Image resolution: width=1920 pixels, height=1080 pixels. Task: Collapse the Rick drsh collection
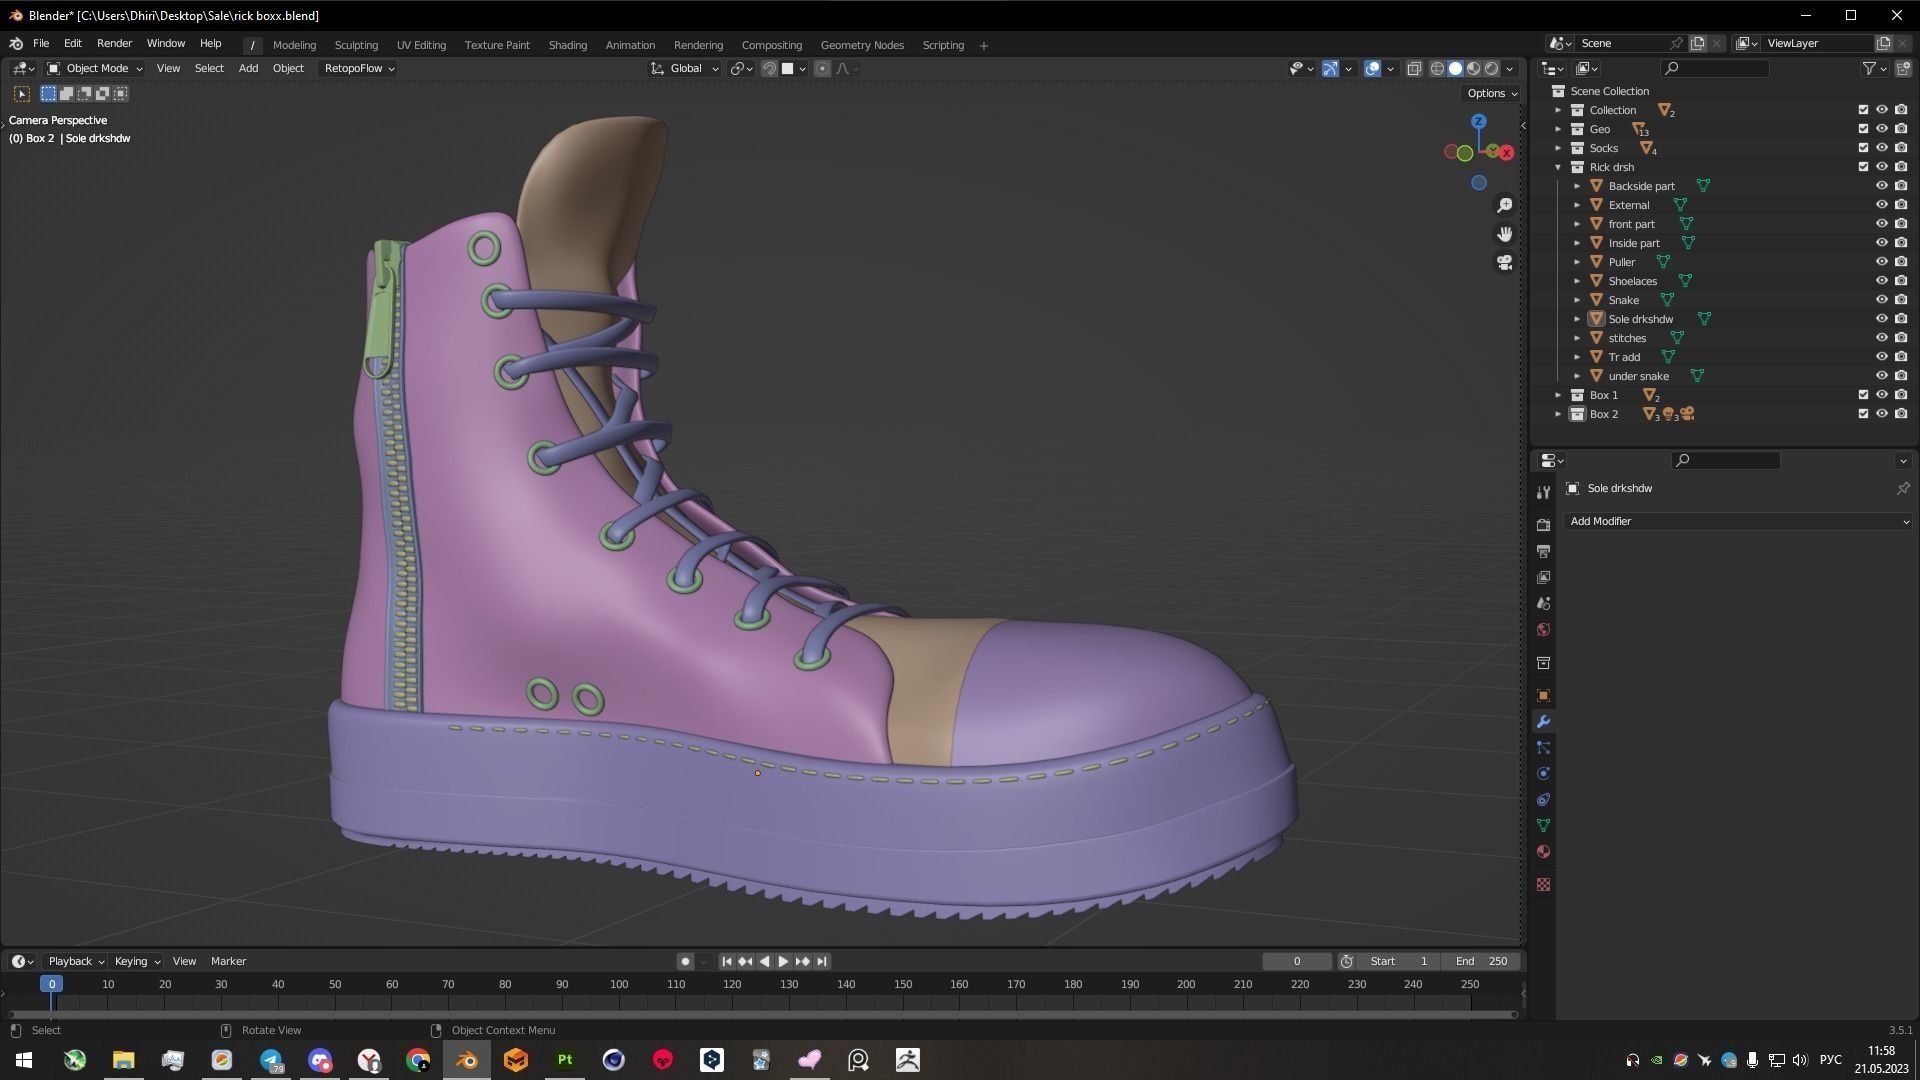coord(1558,167)
